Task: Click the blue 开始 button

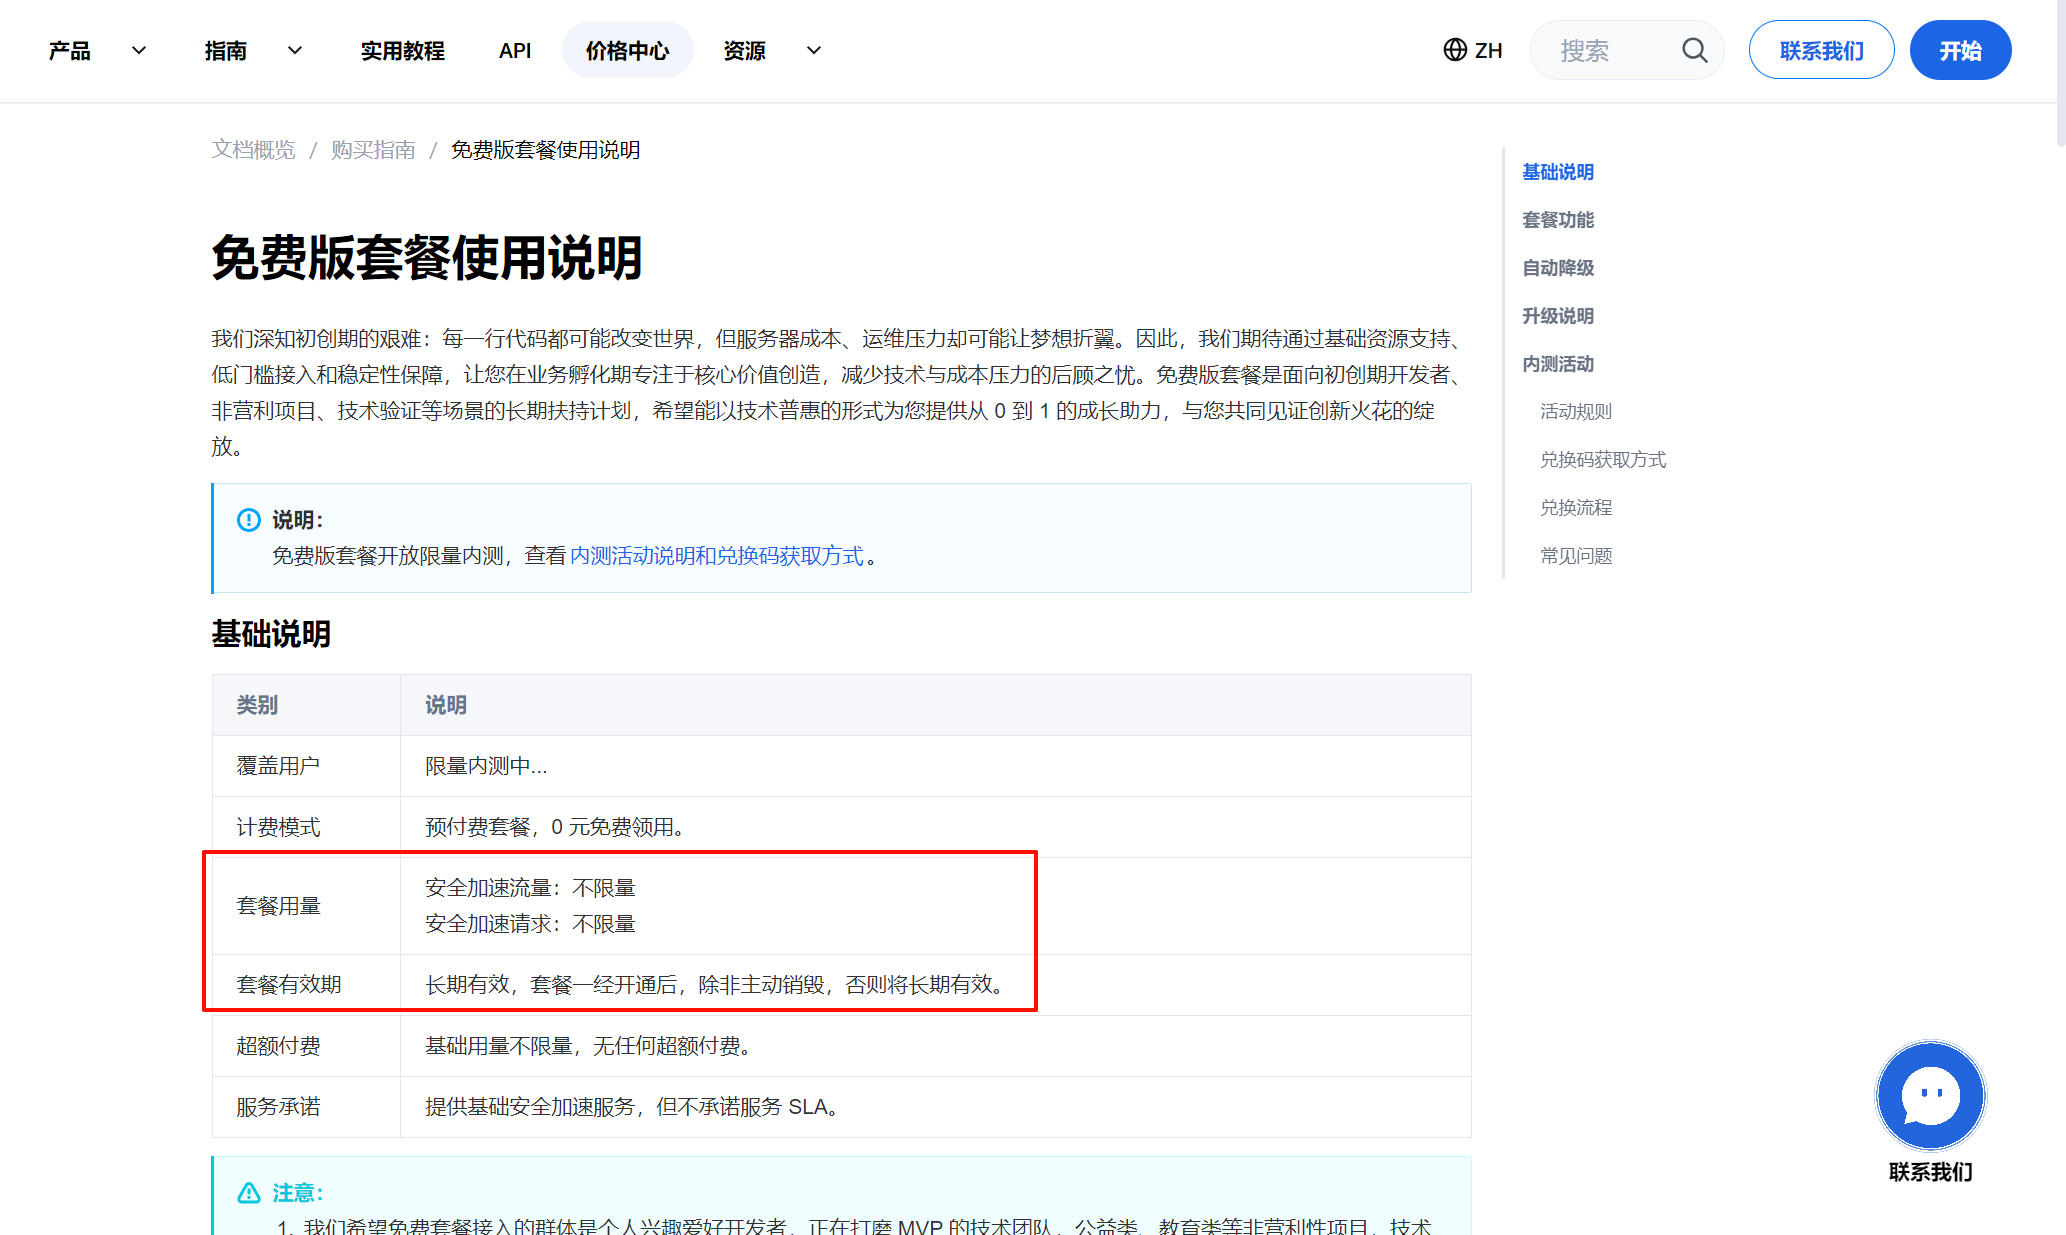Action: tap(1961, 50)
